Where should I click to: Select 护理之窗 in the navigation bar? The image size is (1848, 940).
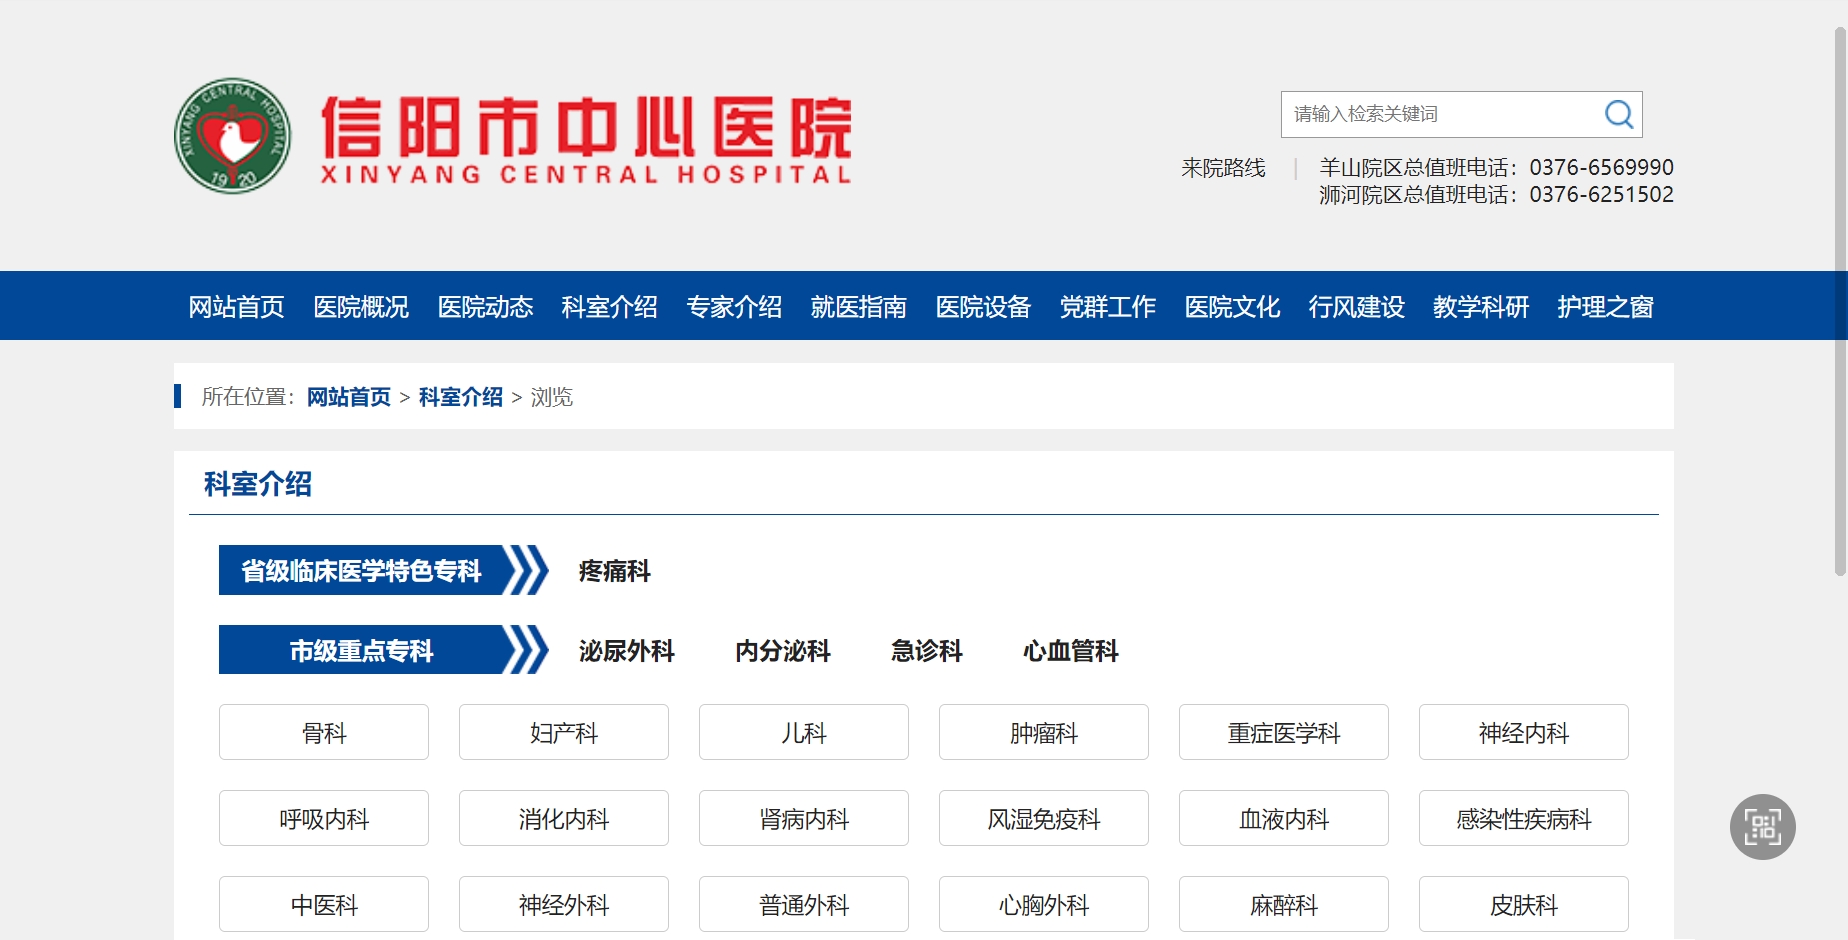(x=1605, y=306)
